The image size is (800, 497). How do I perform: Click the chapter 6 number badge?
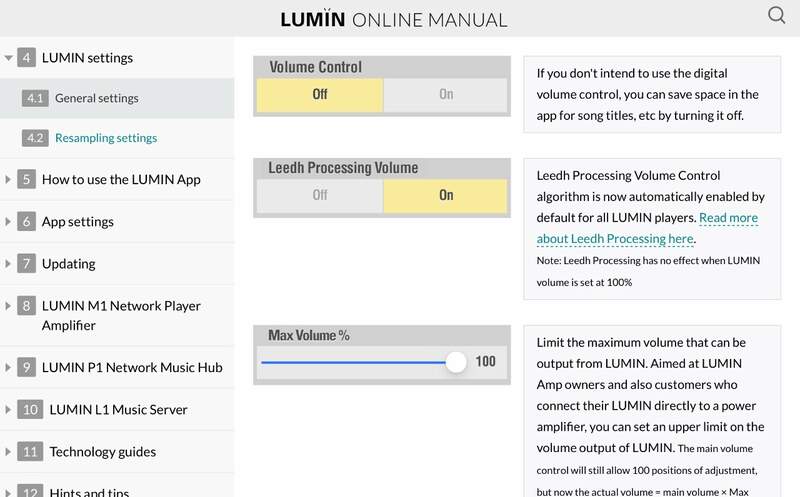(27, 221)
